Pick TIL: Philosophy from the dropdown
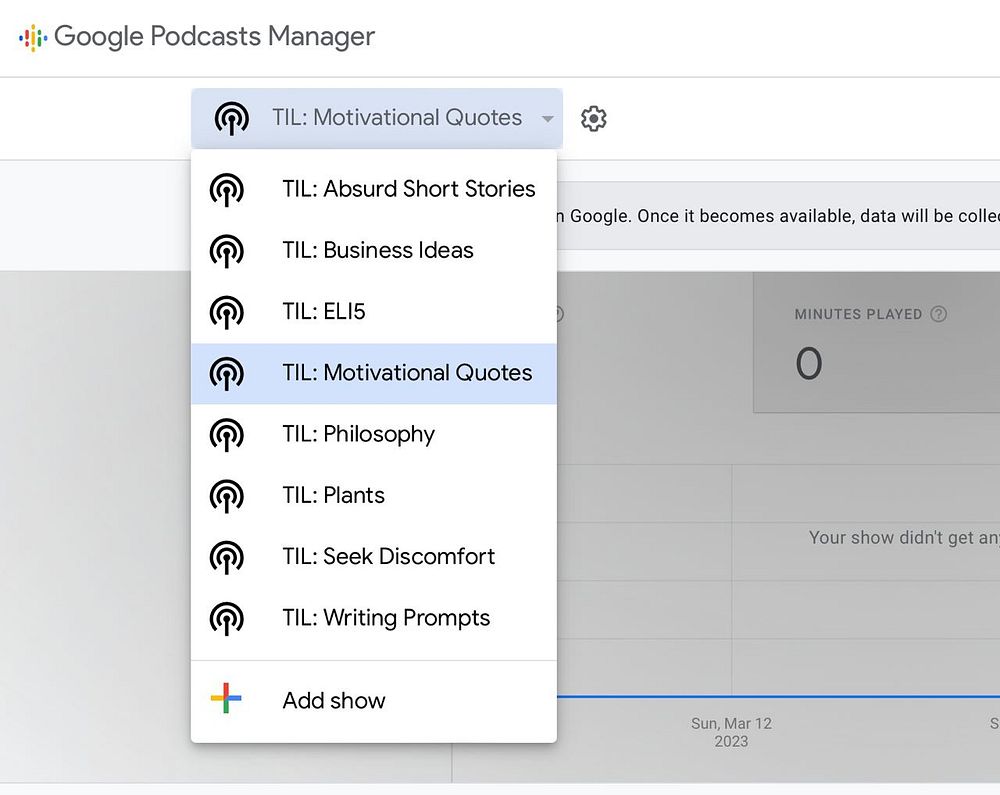The width and height of the screenshot is (1000, 795). [x=358, y=434]
